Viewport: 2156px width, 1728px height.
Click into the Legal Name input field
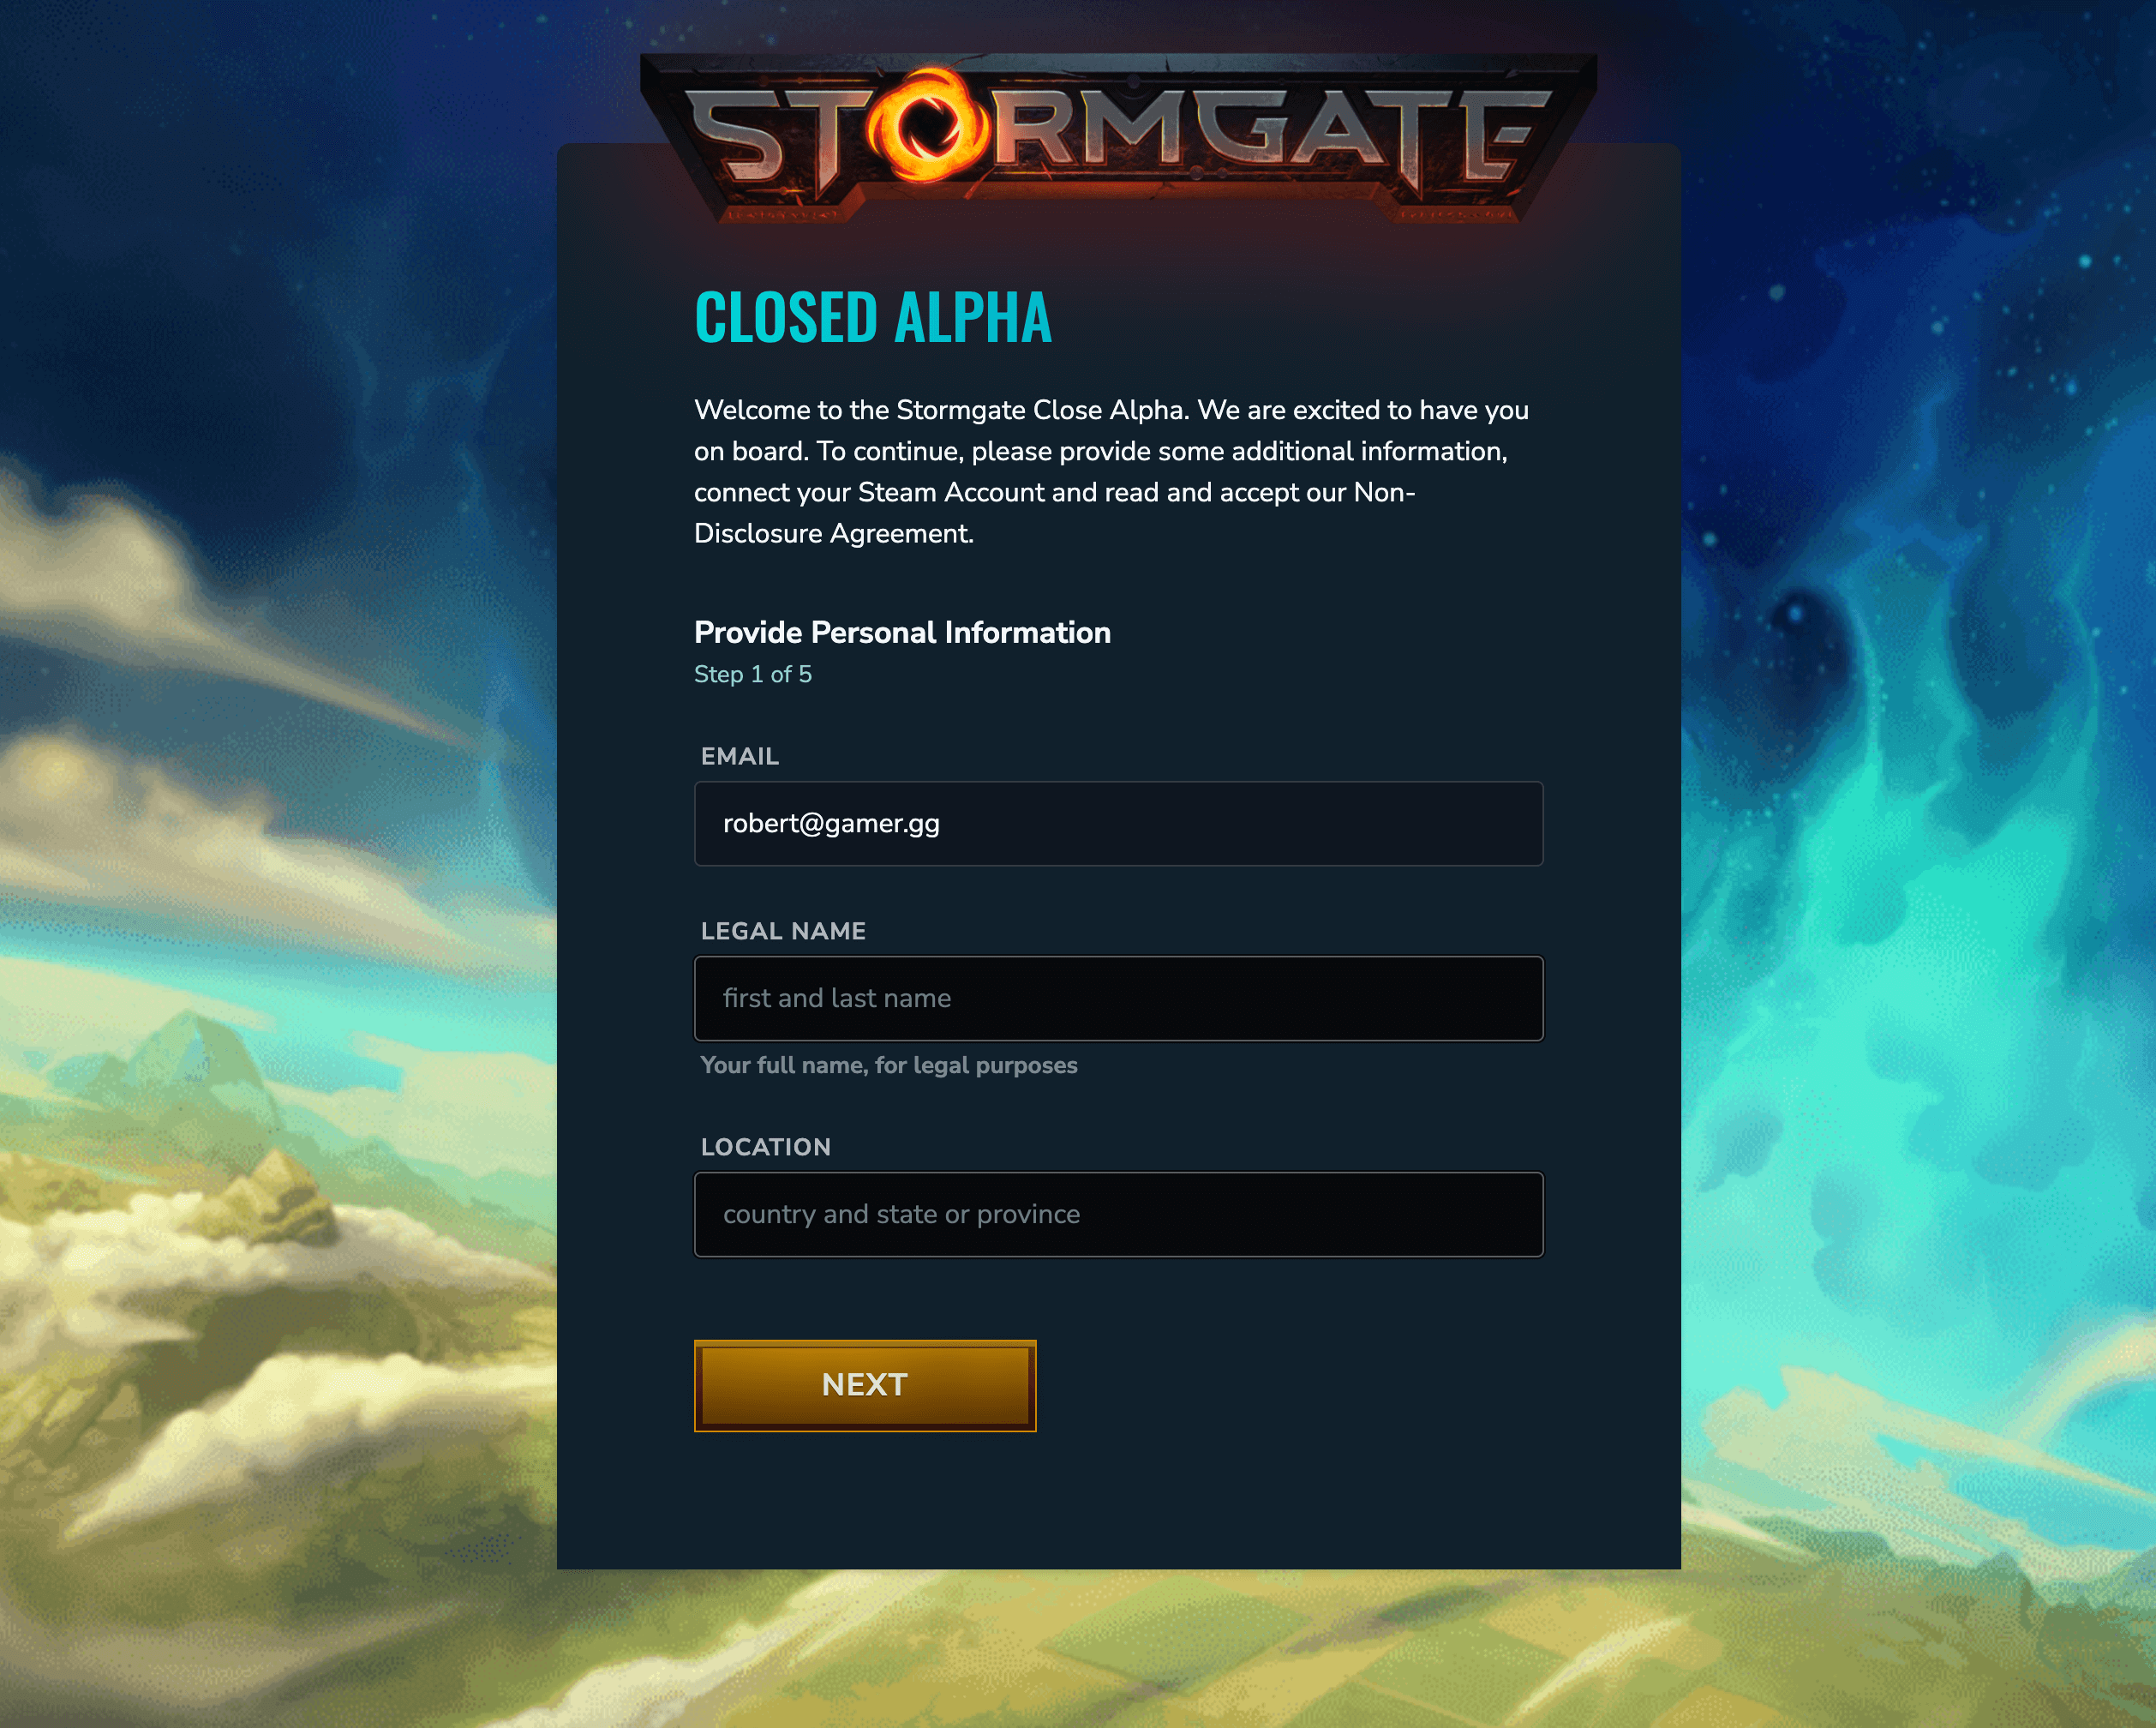(1118, 998)
